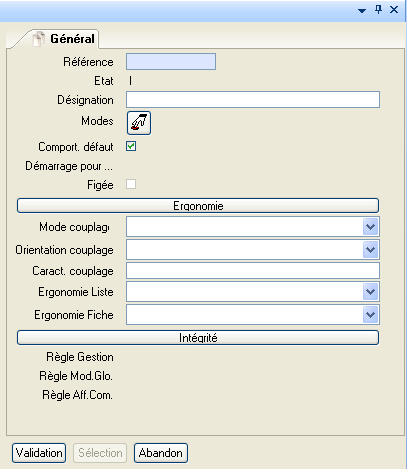
Task: Click the pin icon in the title bar
Action: tap(378, 9)
